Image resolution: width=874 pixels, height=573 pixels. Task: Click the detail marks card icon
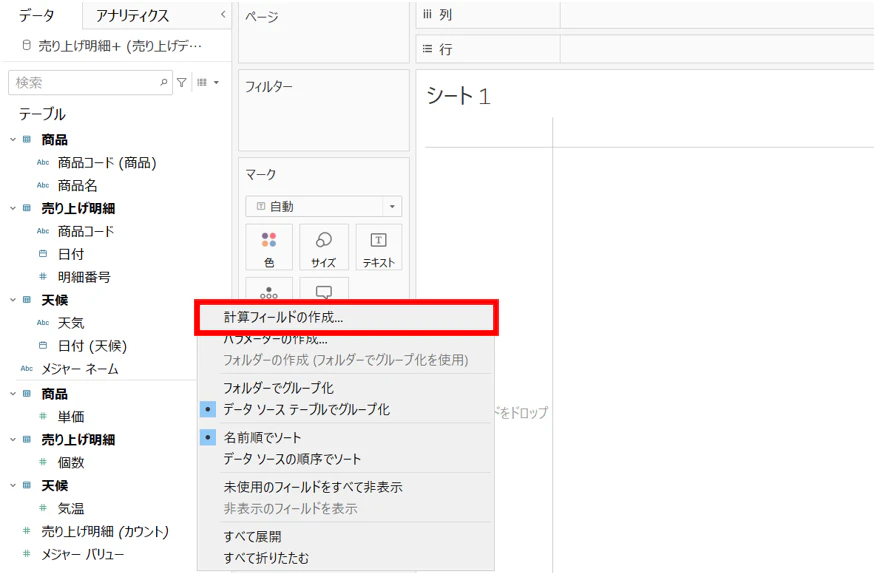pos(269,293)
